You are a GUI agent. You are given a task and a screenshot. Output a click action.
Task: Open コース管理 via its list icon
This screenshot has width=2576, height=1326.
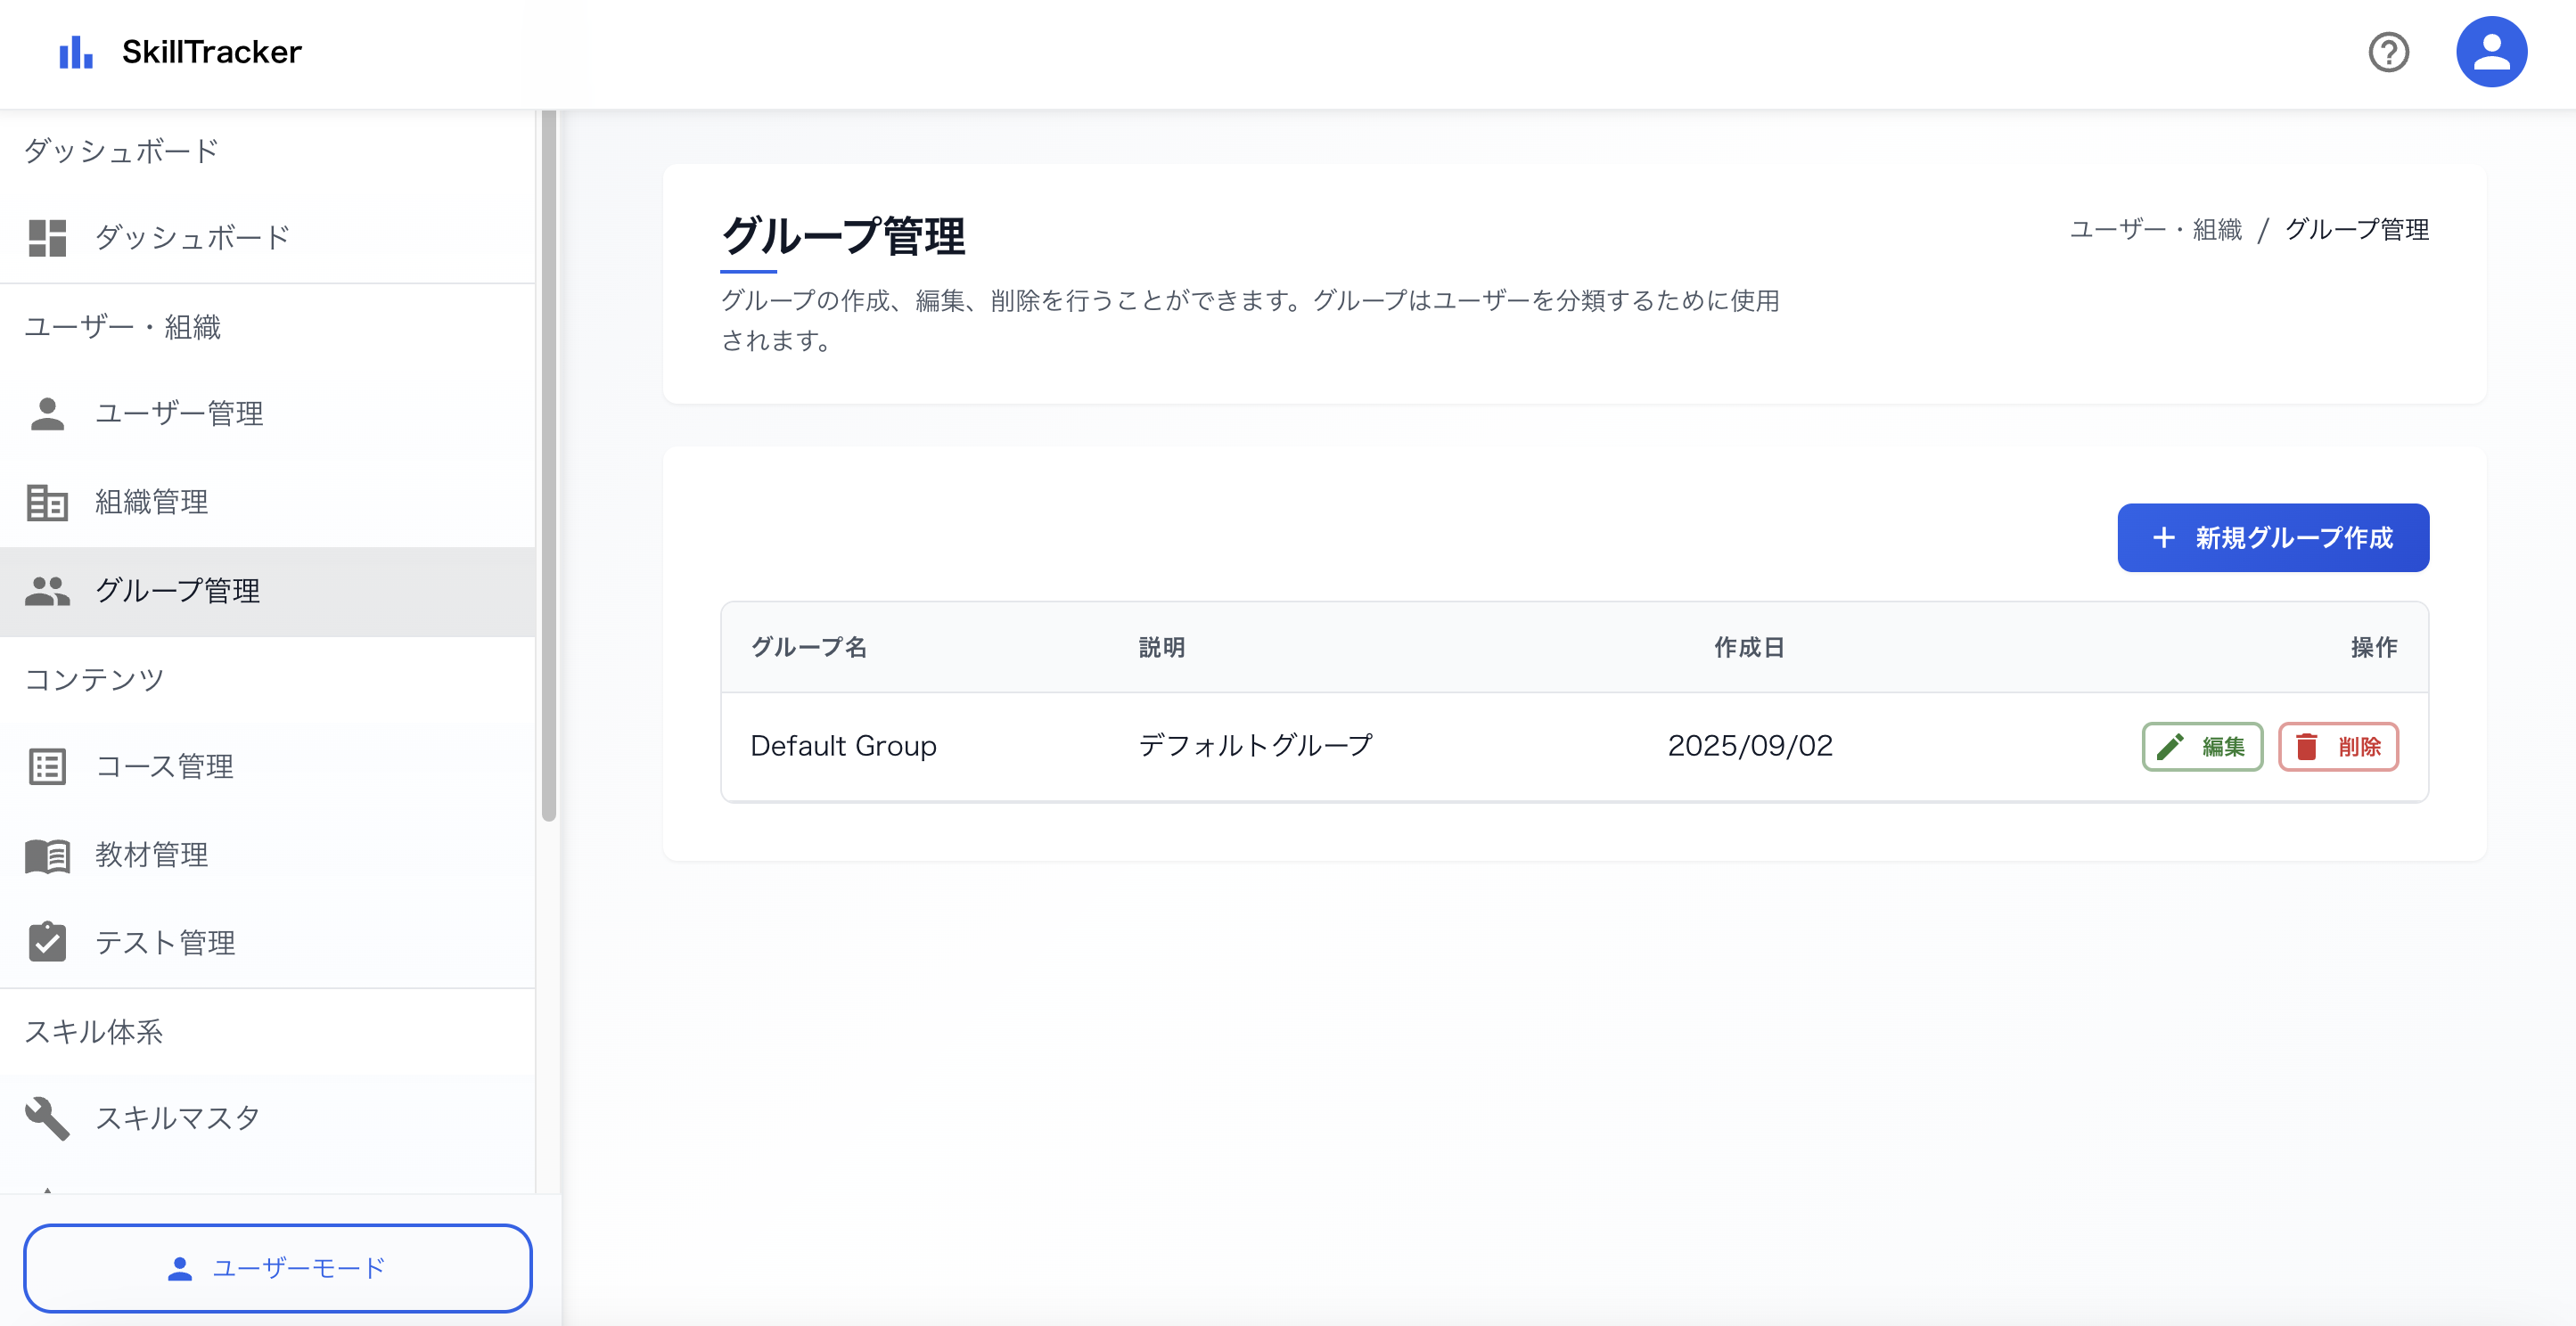[46, 766]
